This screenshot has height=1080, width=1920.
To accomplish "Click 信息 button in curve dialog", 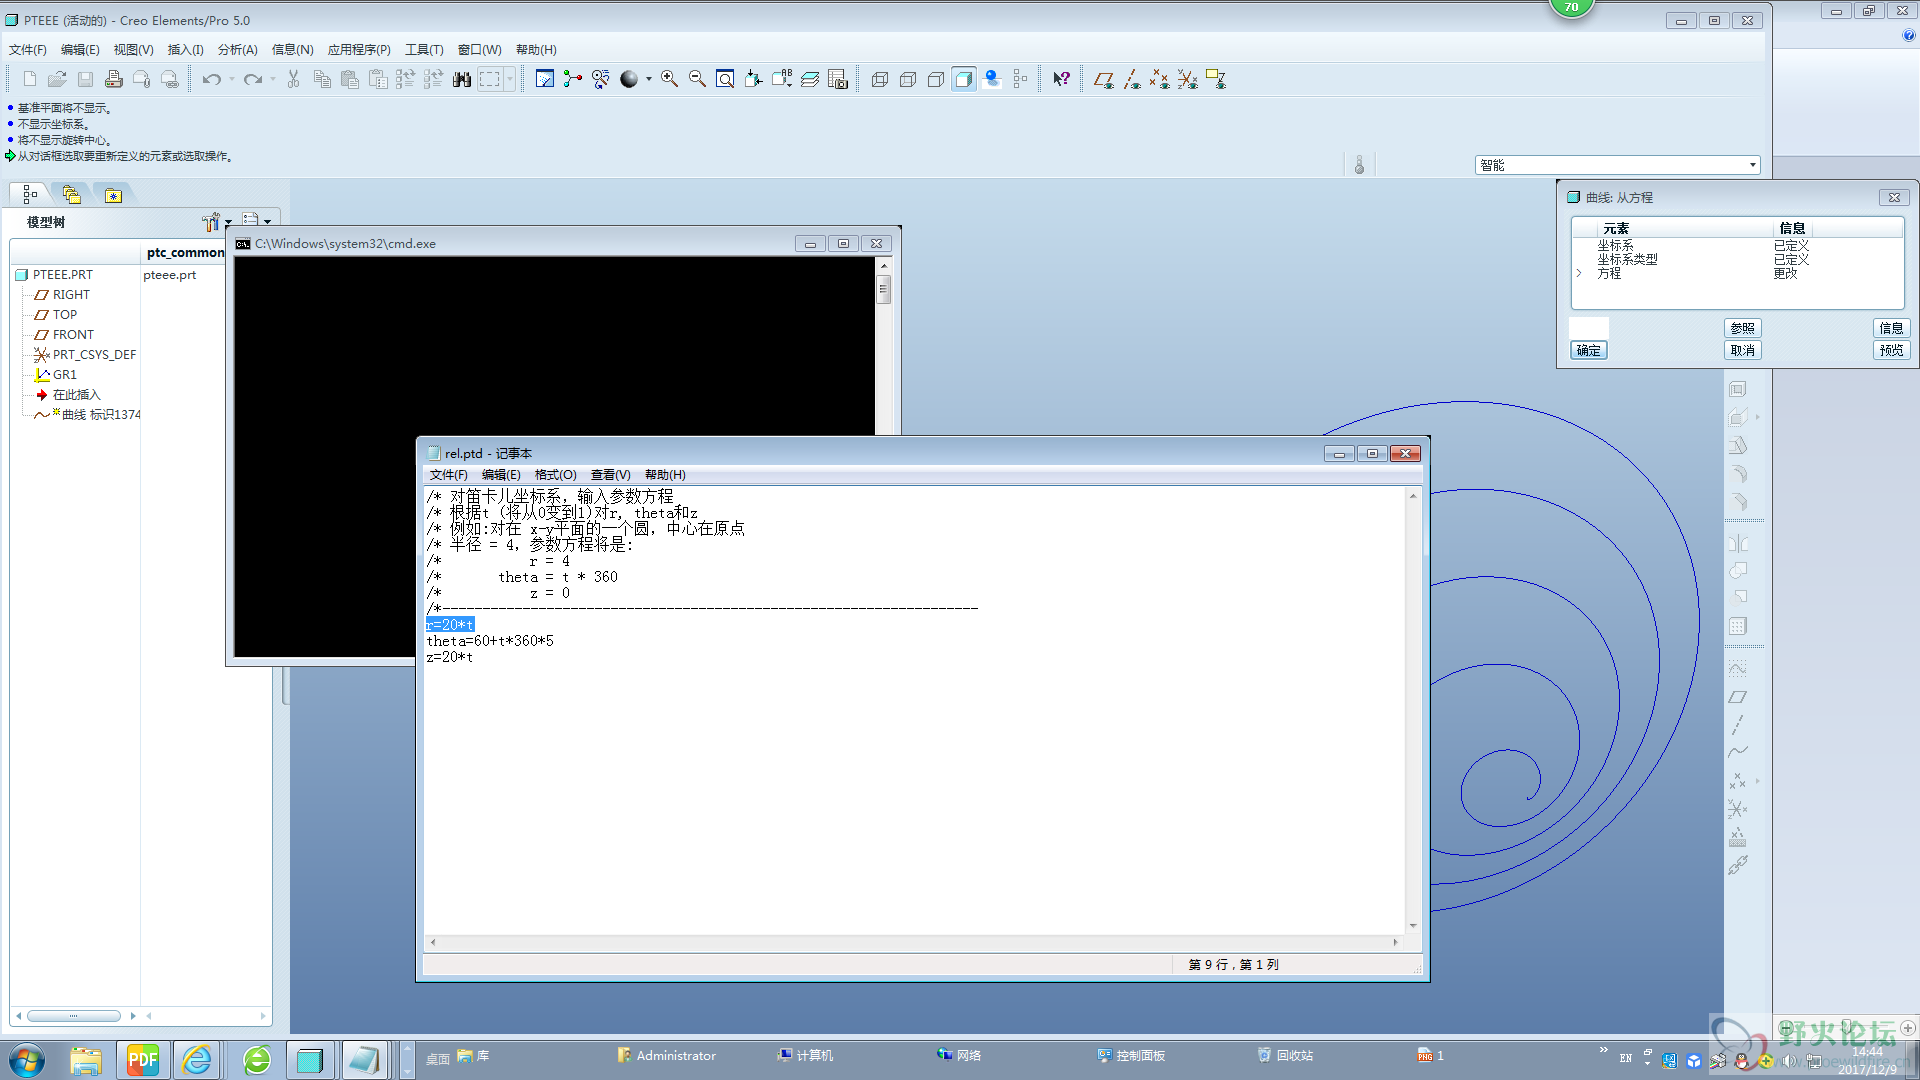I will tap(1892, 328).
